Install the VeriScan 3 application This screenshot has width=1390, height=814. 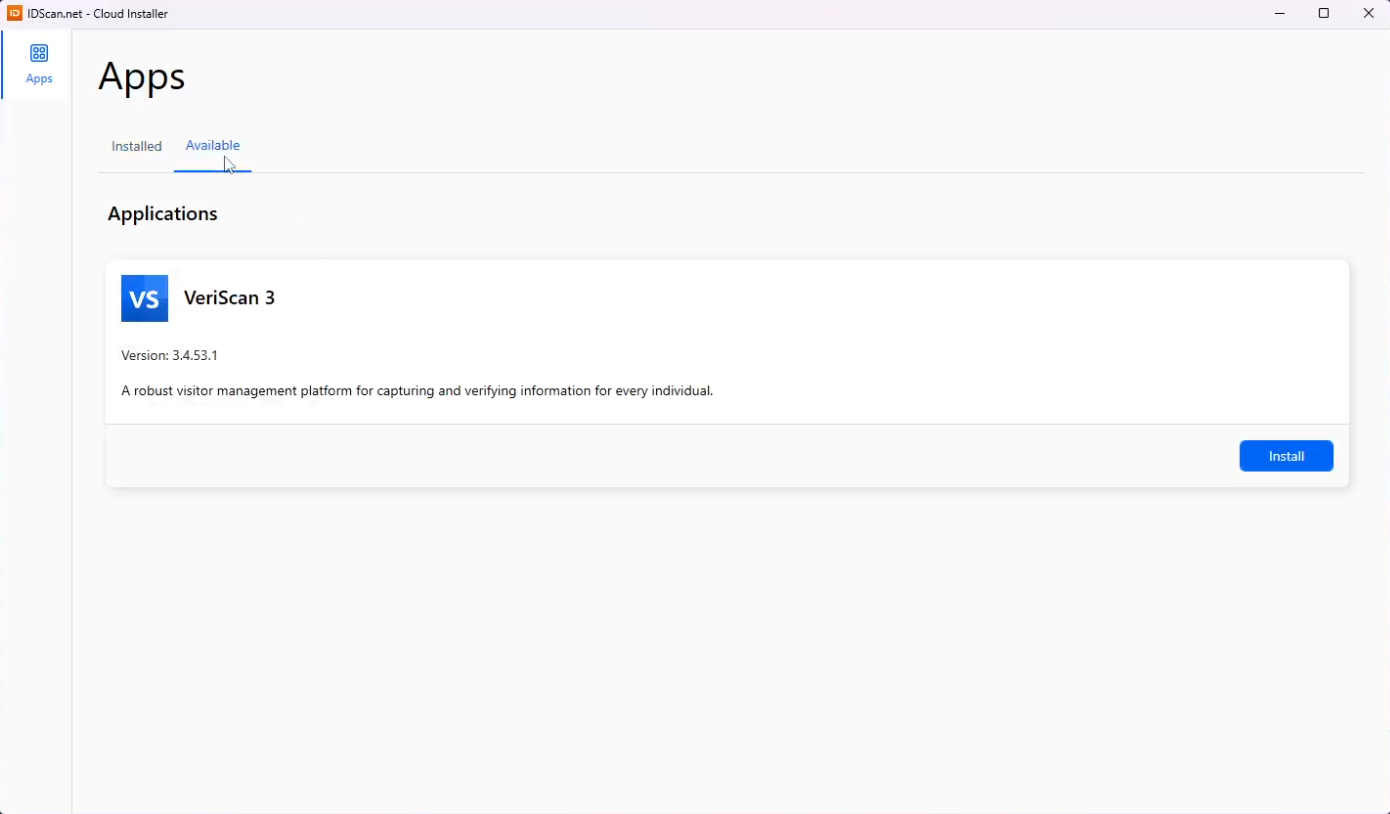click(x=1286, y=456)
